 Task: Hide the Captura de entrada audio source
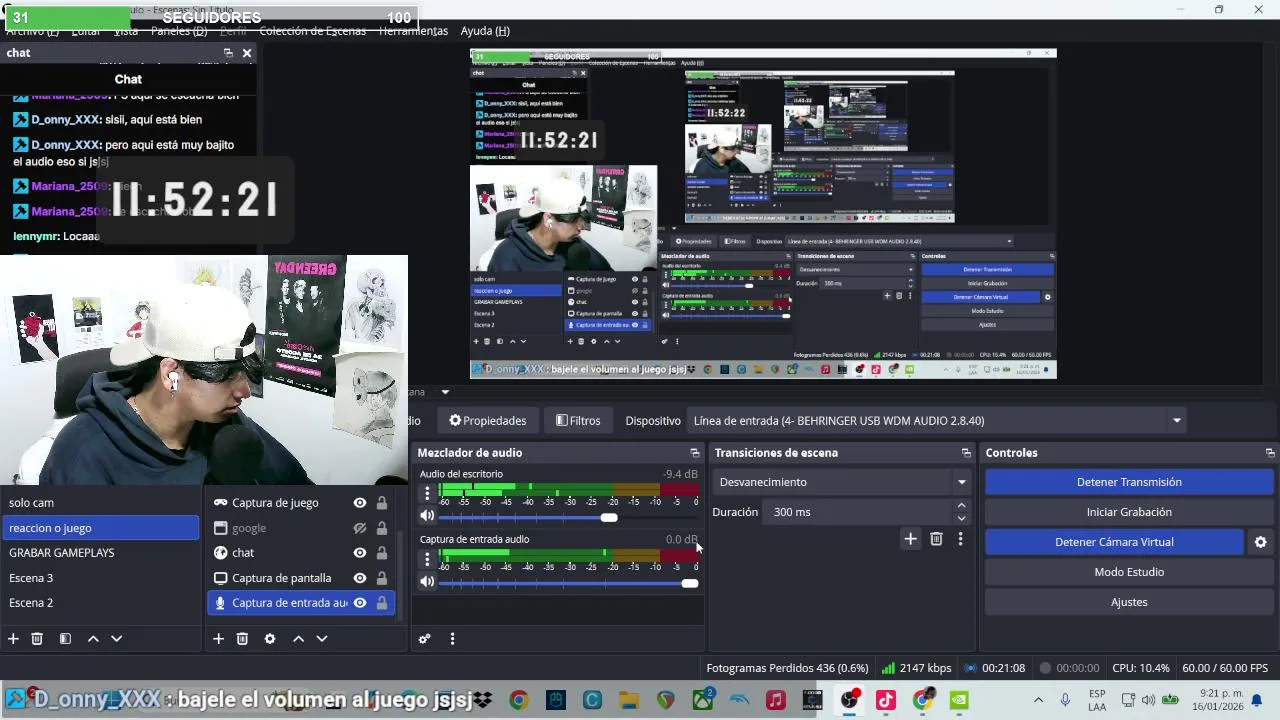[360, 603]
